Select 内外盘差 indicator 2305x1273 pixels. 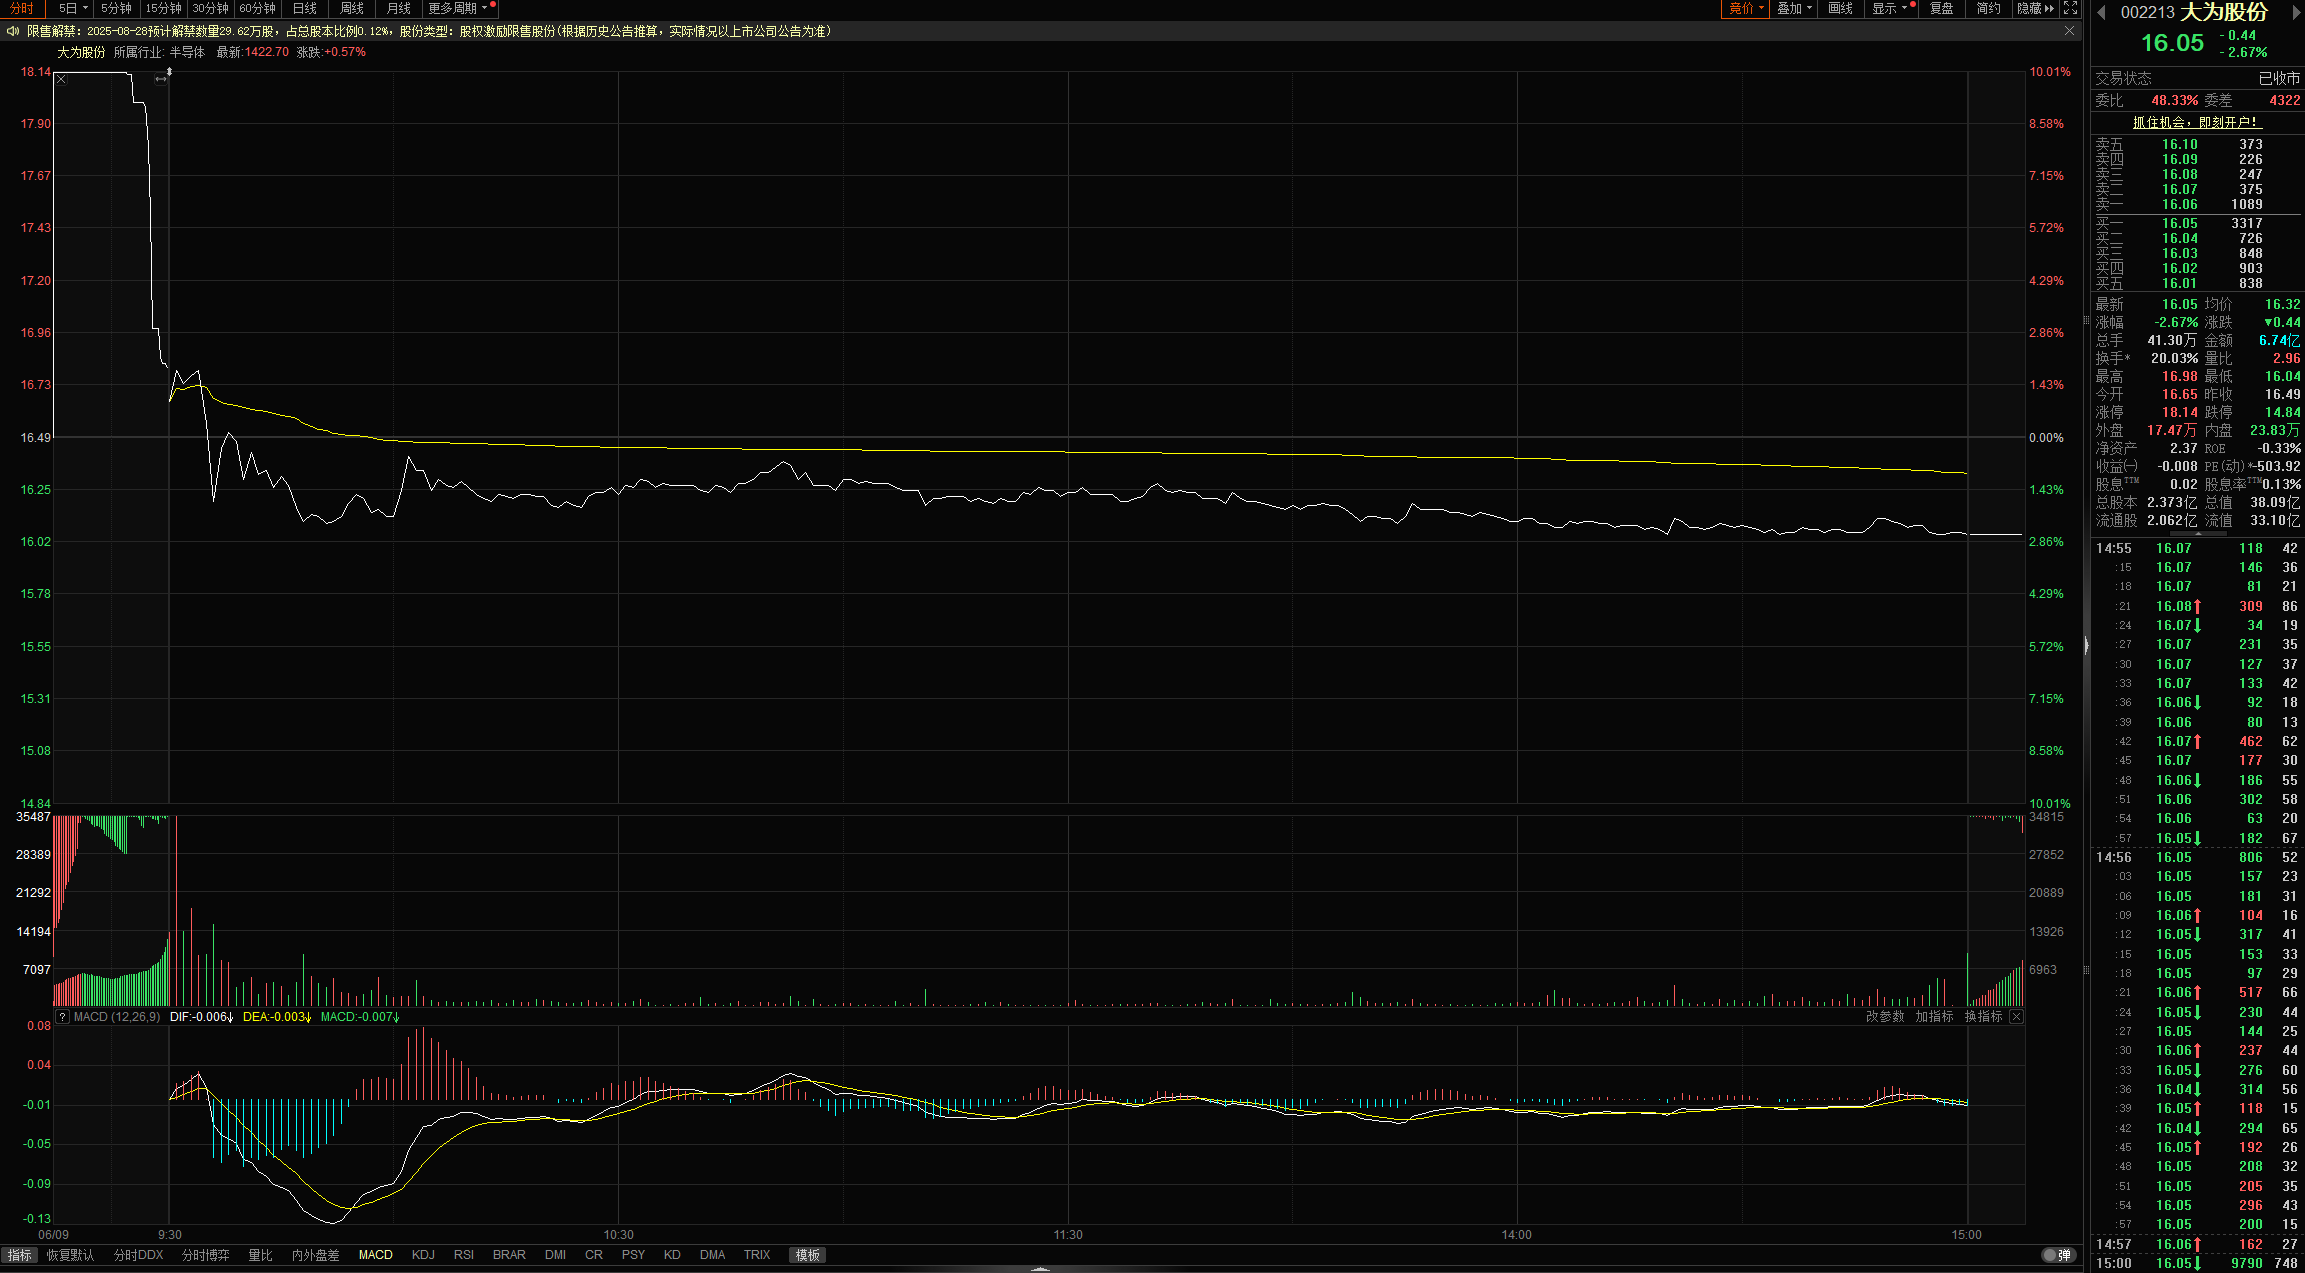[315, 1255]
